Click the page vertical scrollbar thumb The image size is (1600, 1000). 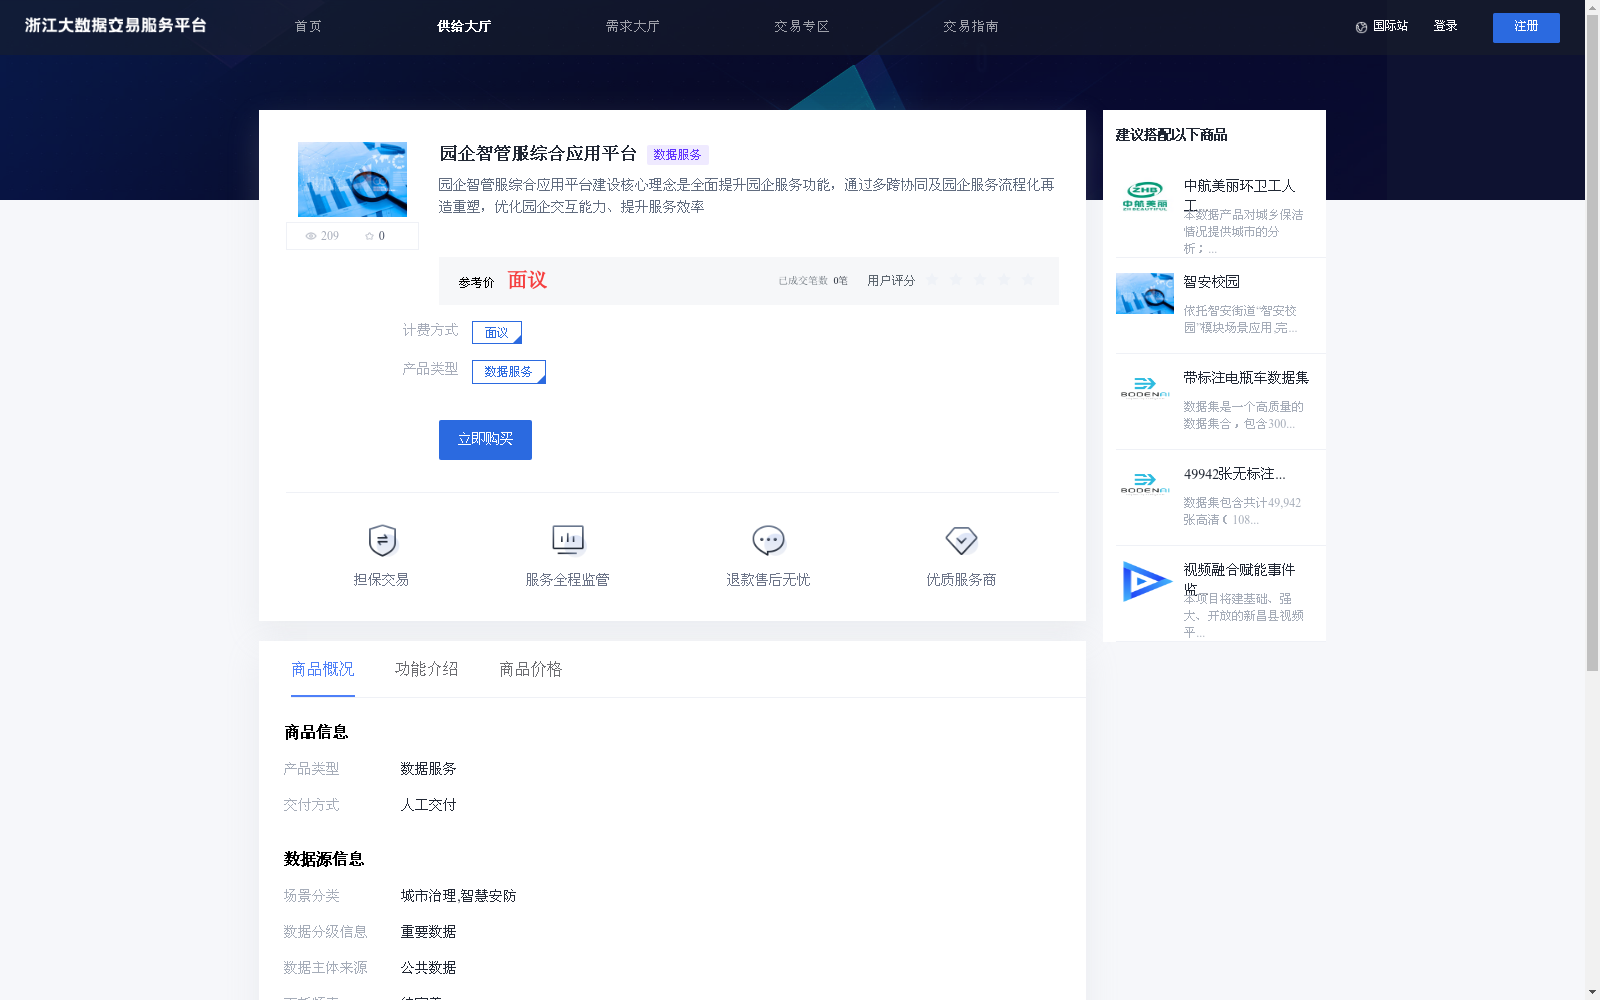[1592, 342]
